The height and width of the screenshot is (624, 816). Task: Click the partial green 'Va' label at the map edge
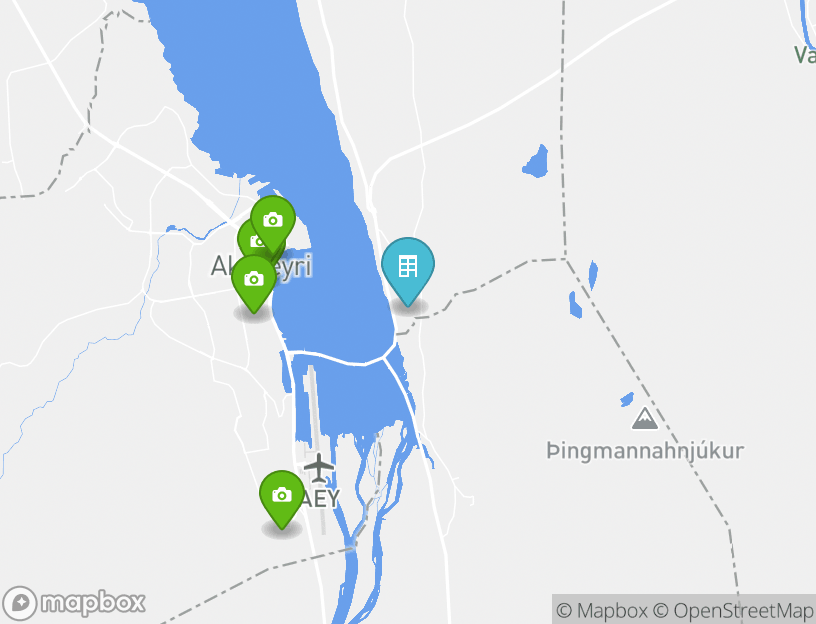click(x=805, y=55)
